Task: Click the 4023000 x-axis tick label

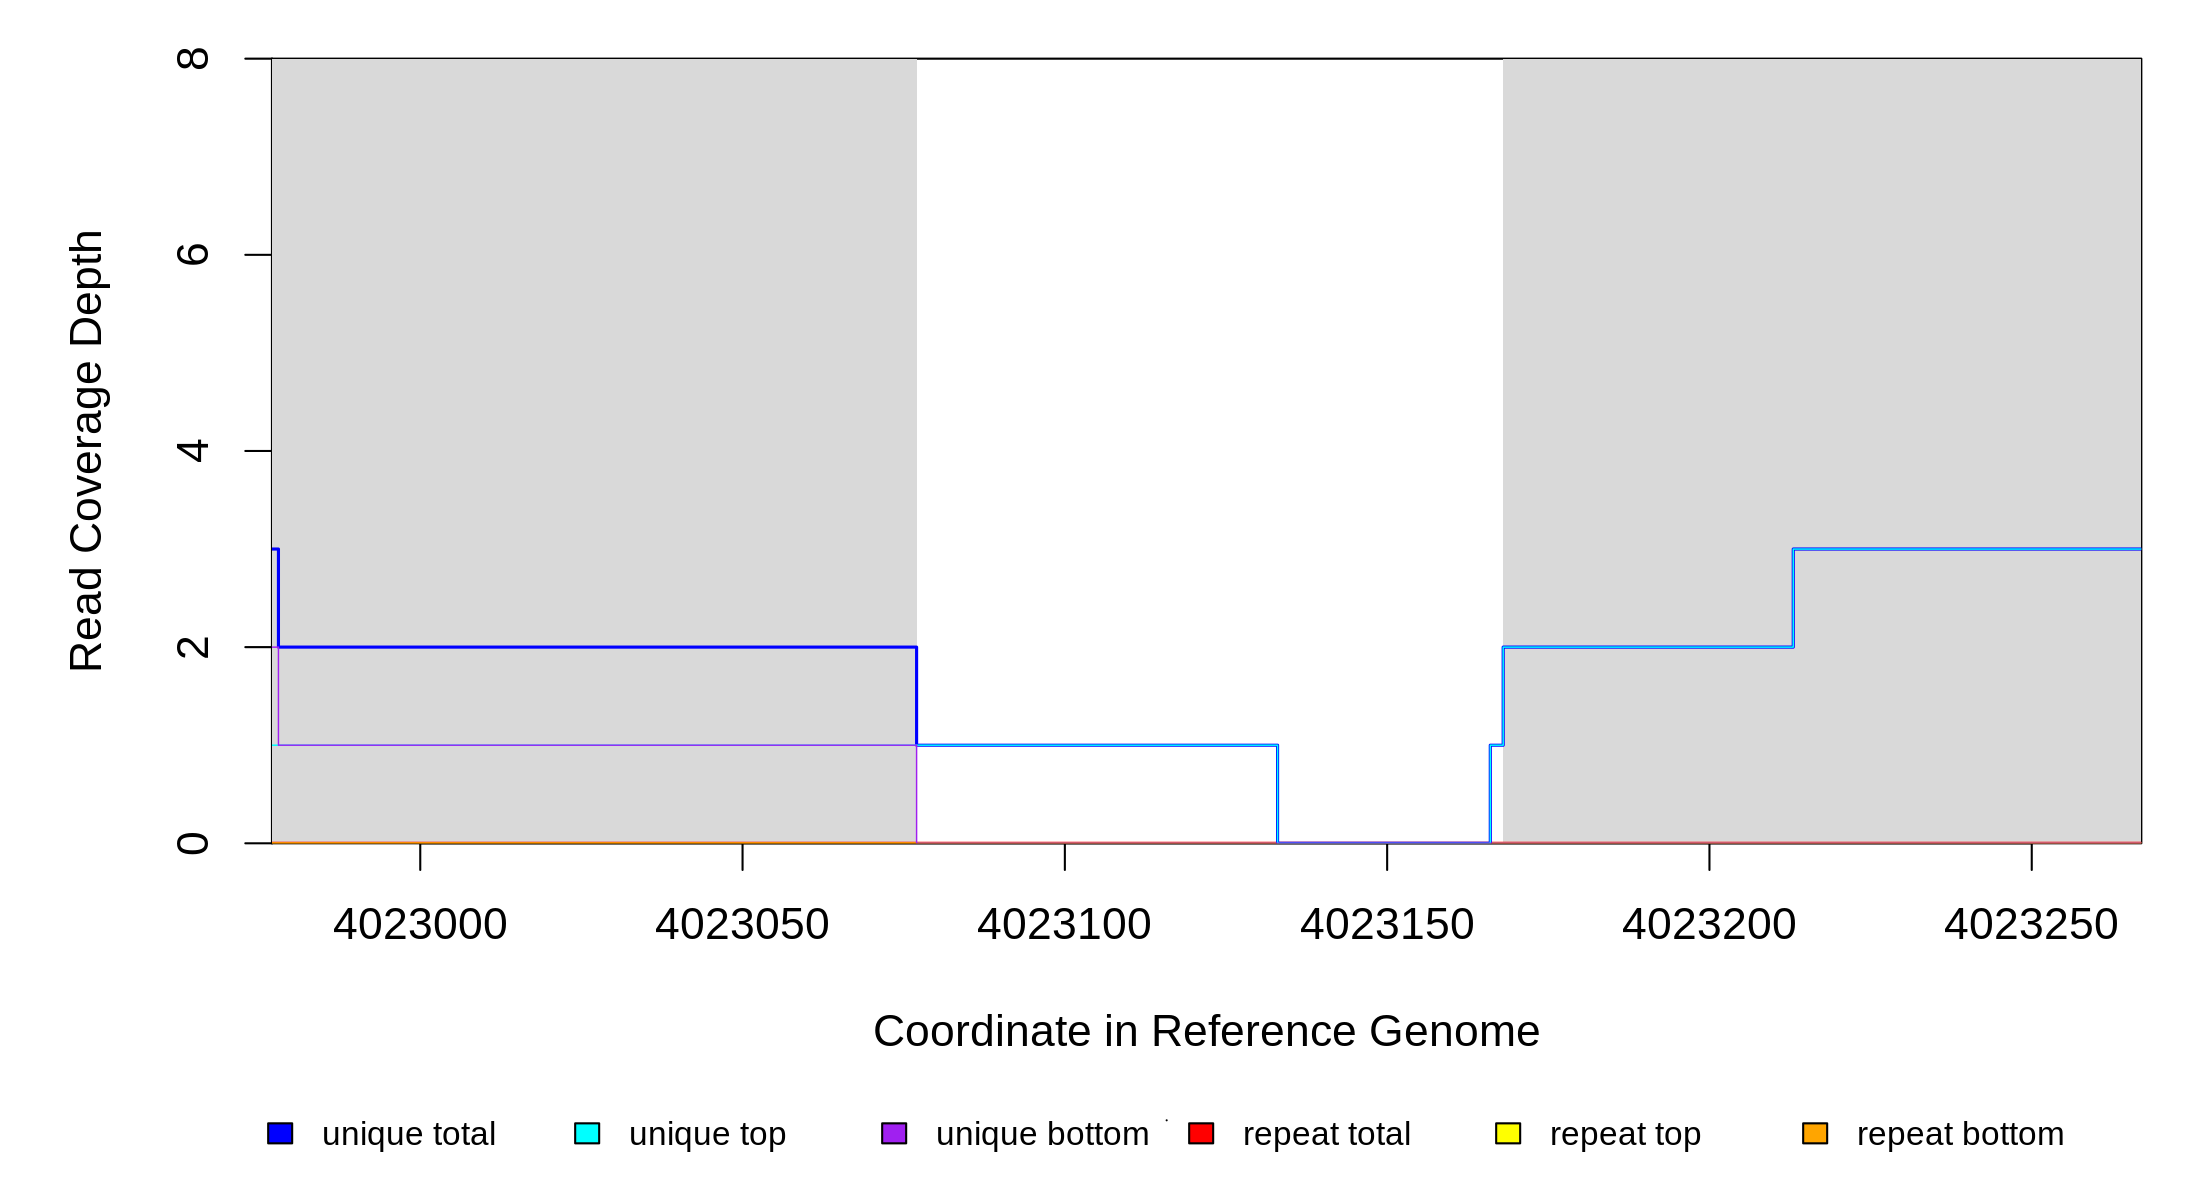Action: click(420, 924)
